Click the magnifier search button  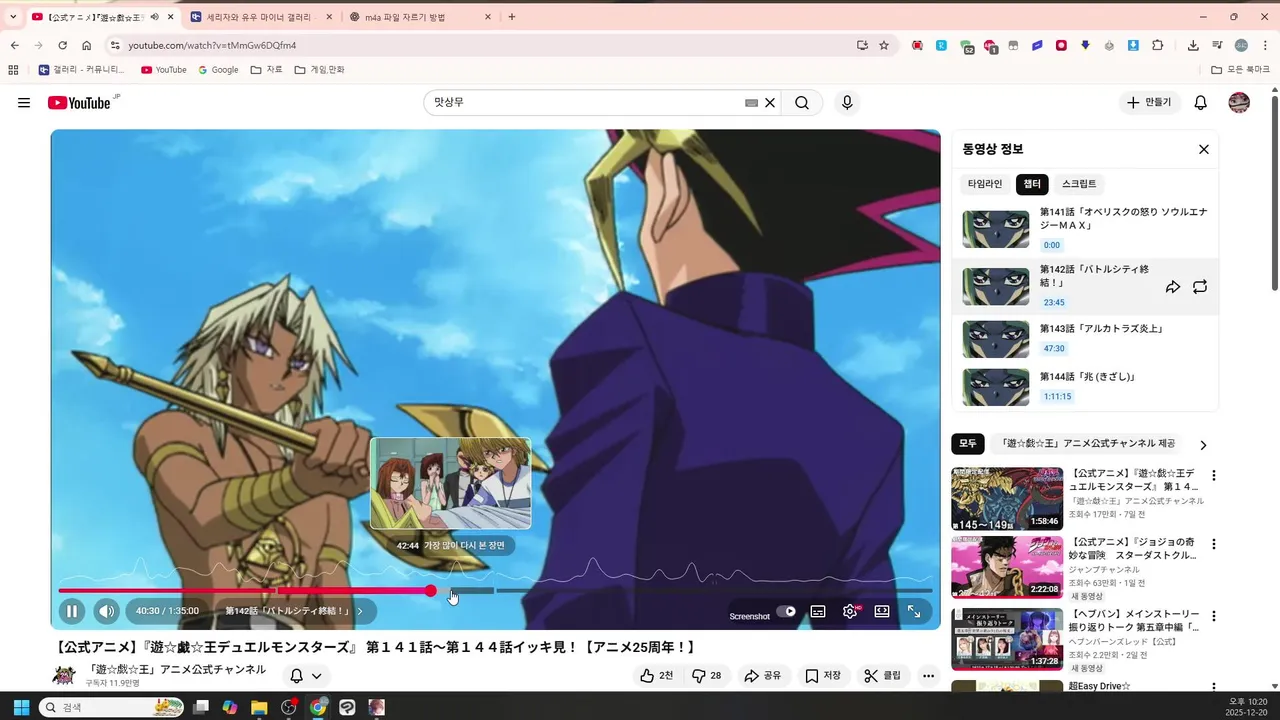pyautogui.click(x=802, y=103)
